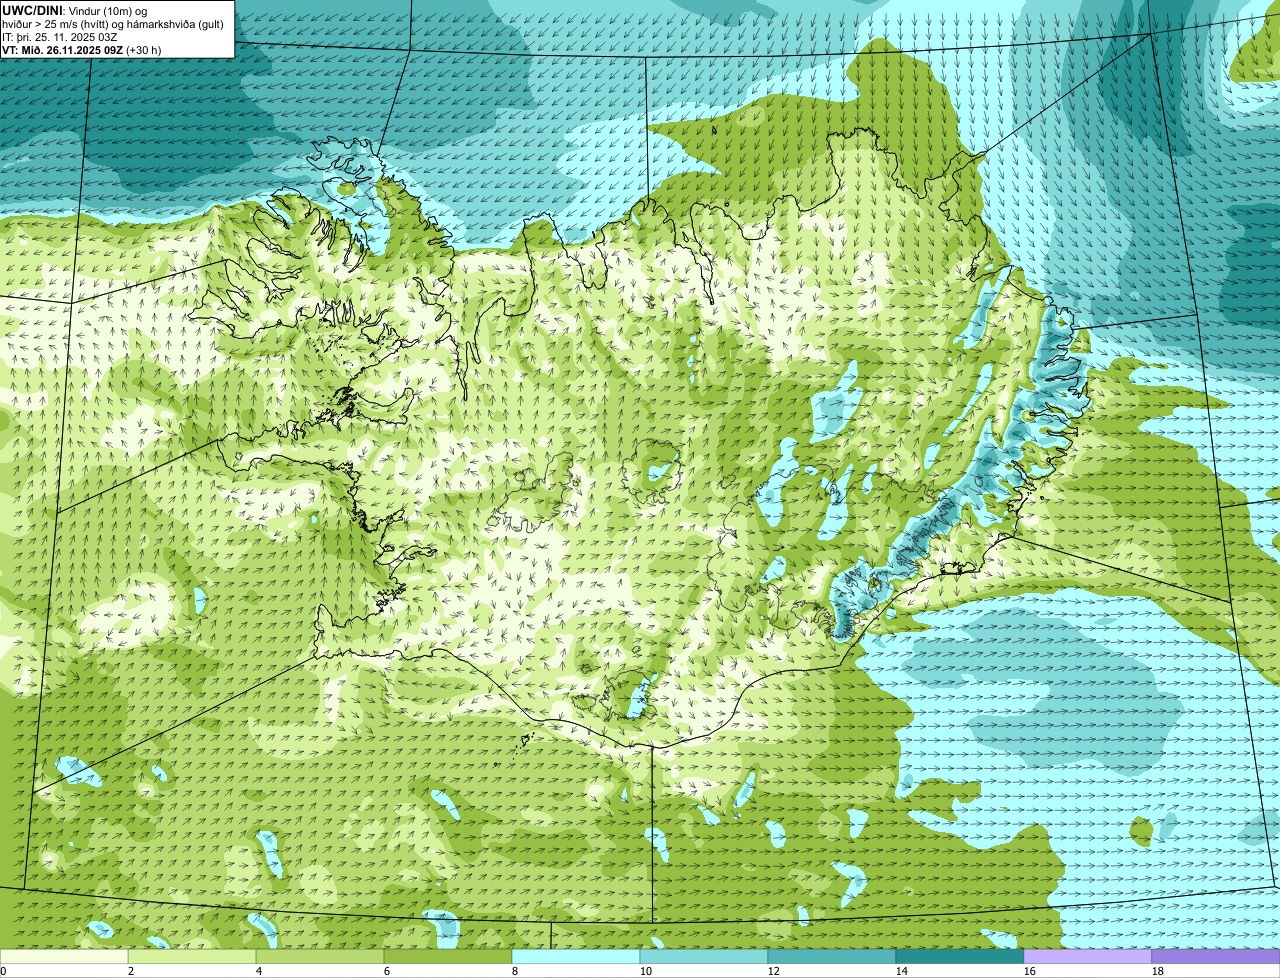Click the legend scale label '14'
1280x978 pixels.
point(902,971)
